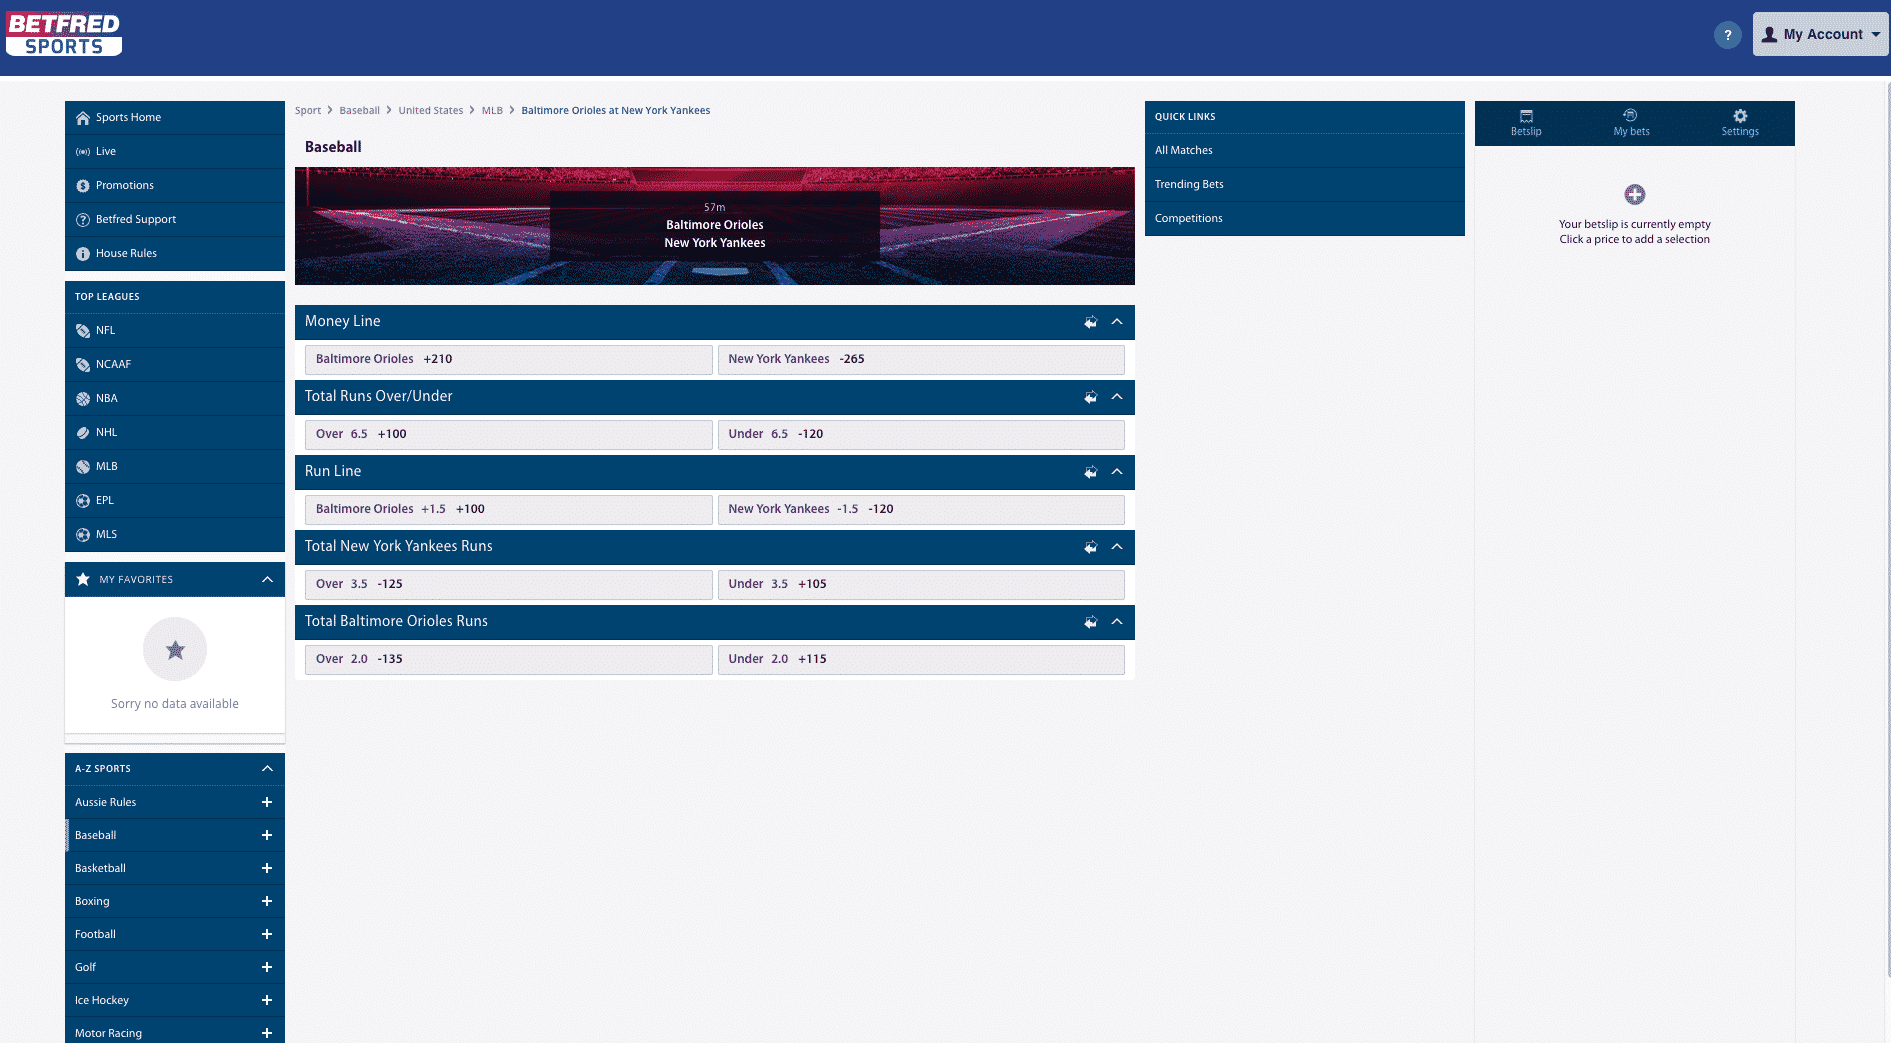Click the My Favorites star icon
The image size is (1891, 1043).
click(83, 579)
